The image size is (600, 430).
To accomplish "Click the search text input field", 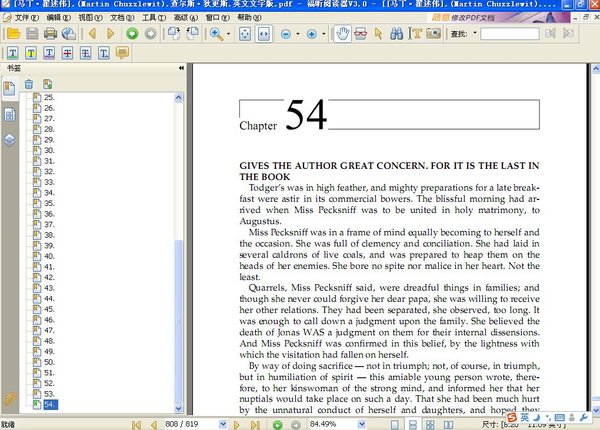I will pos(510,34).
